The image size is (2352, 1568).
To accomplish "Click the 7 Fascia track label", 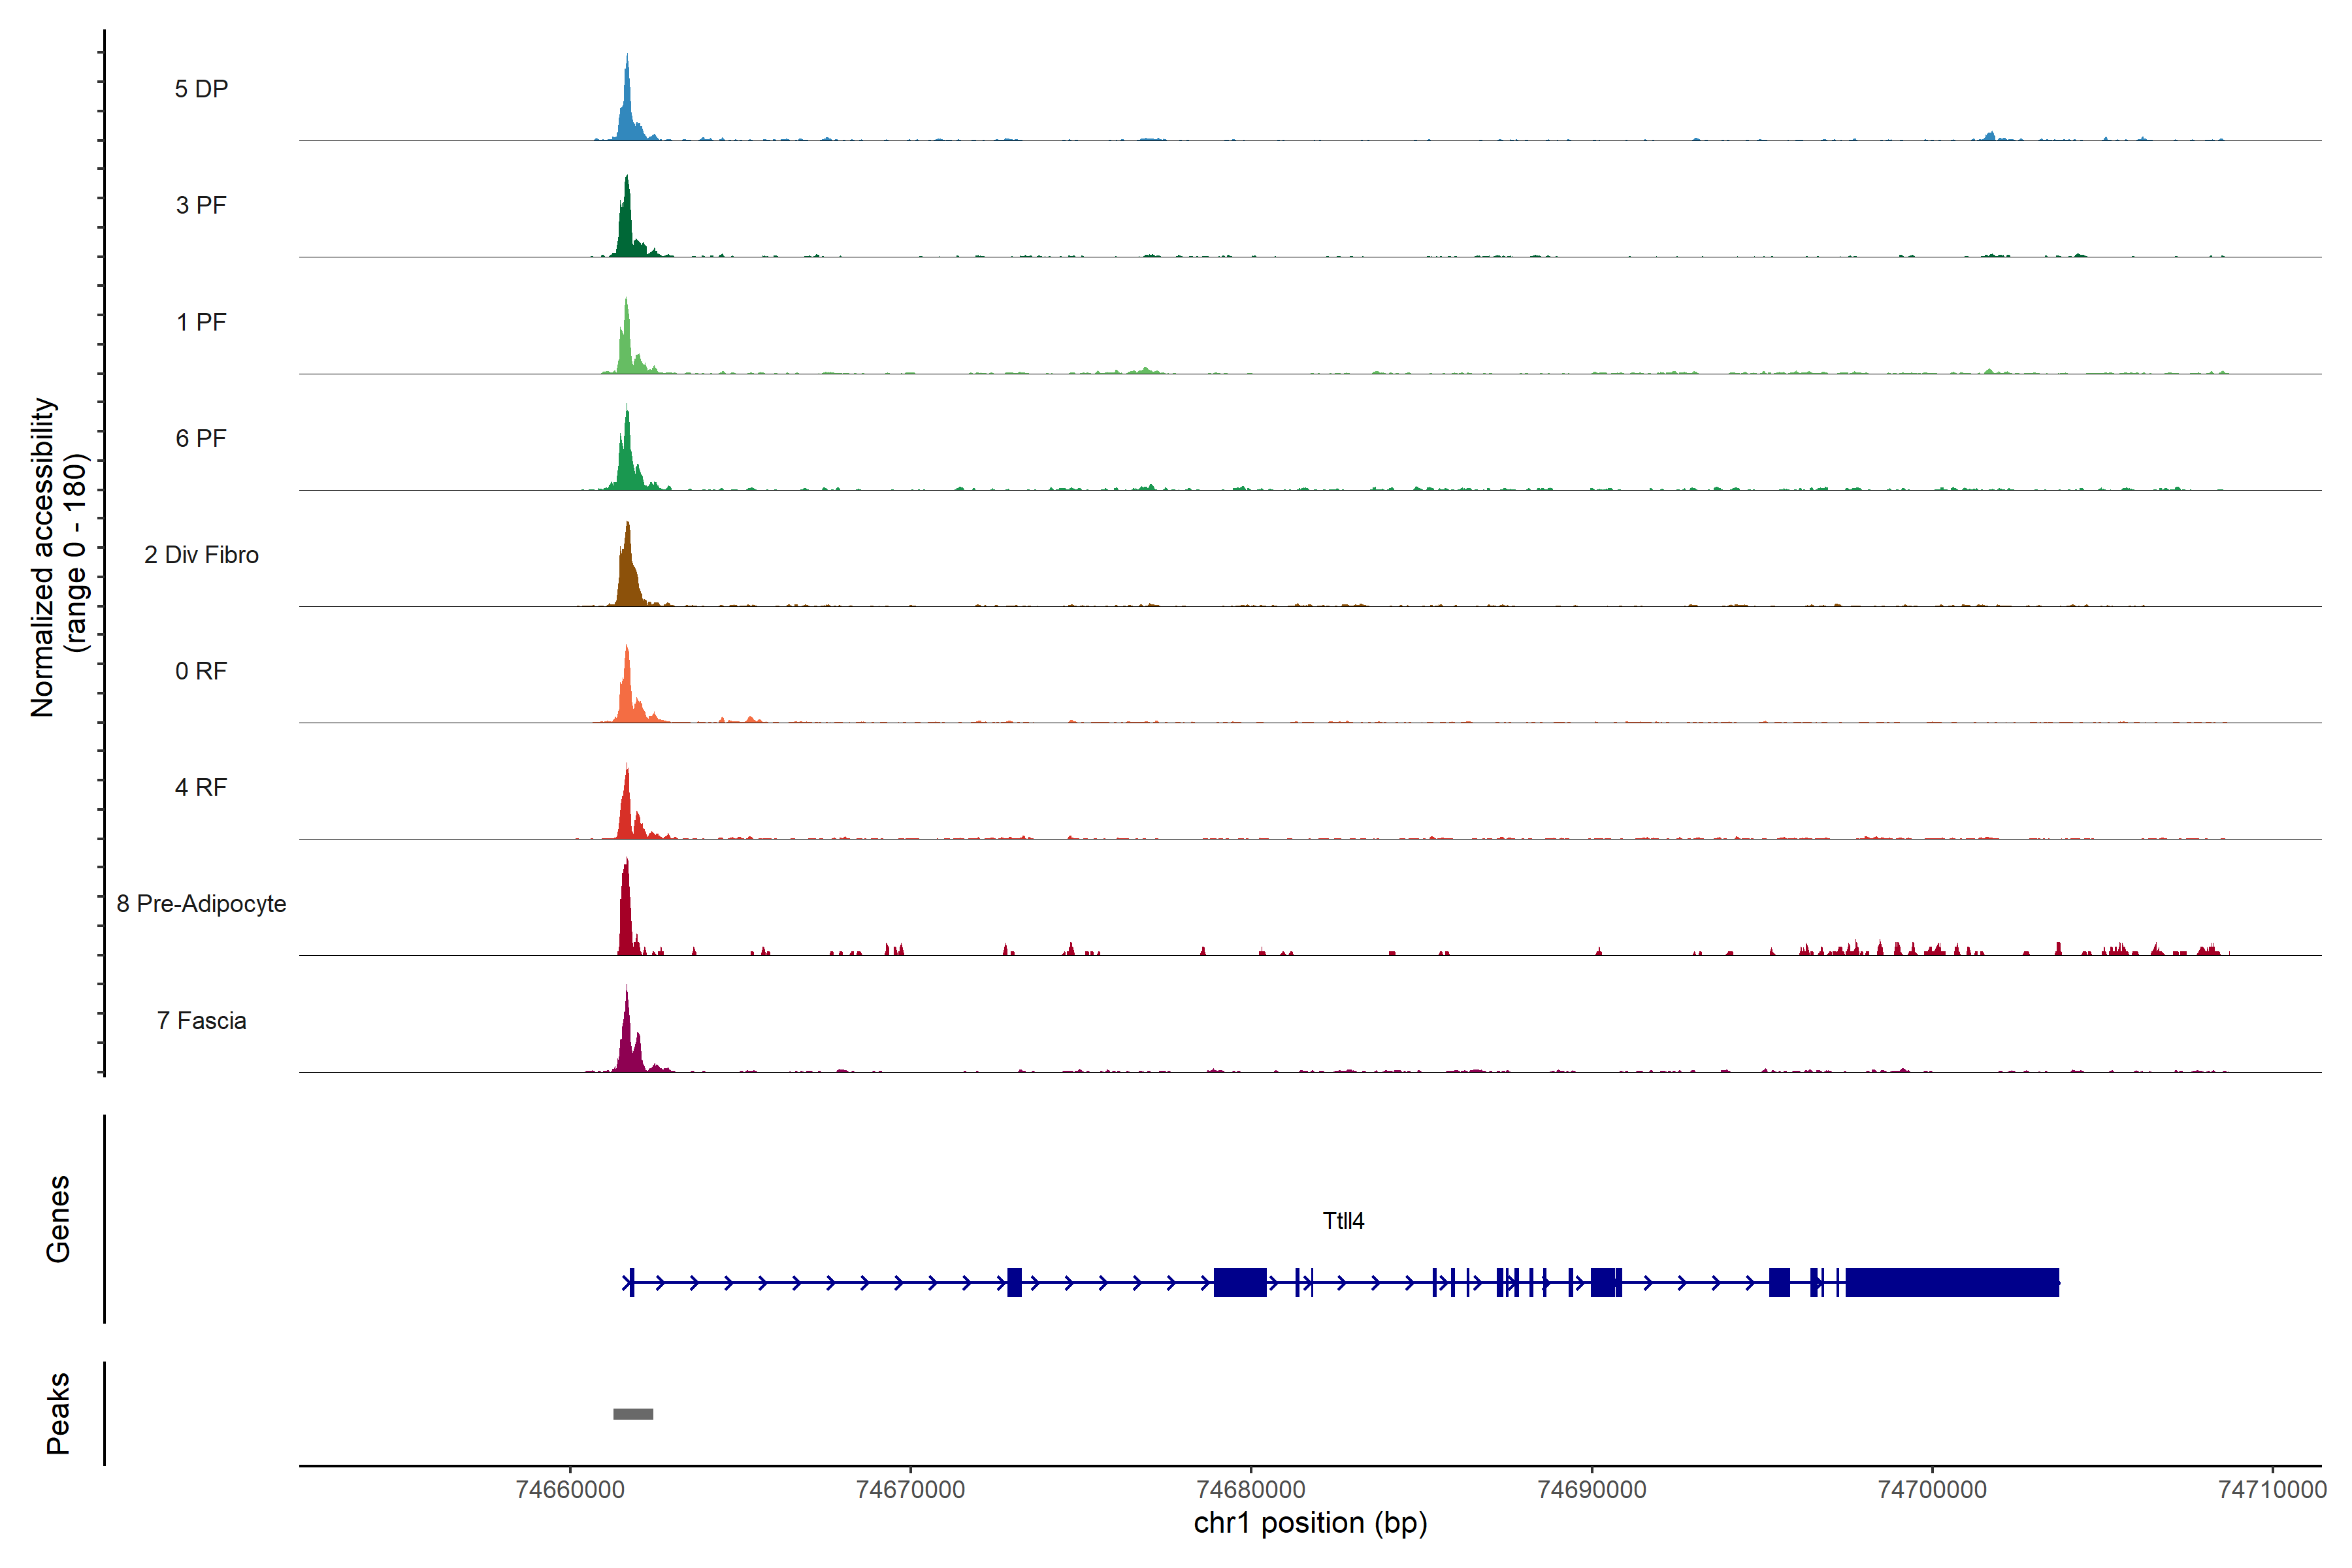I will point(201,1020).
